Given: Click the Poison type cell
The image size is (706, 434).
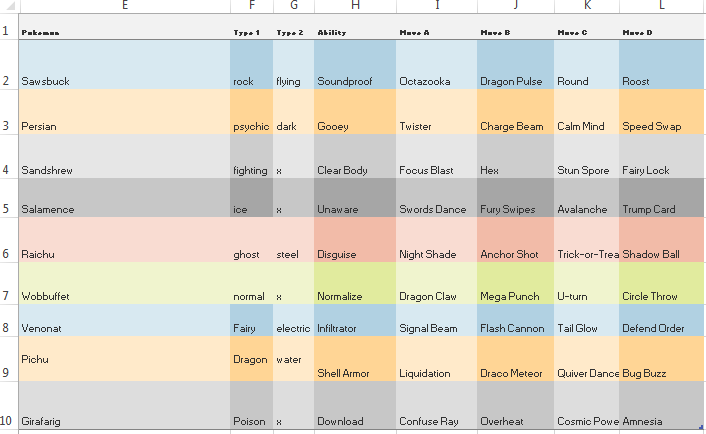Looking at the screenshot, I should [252, 405].
